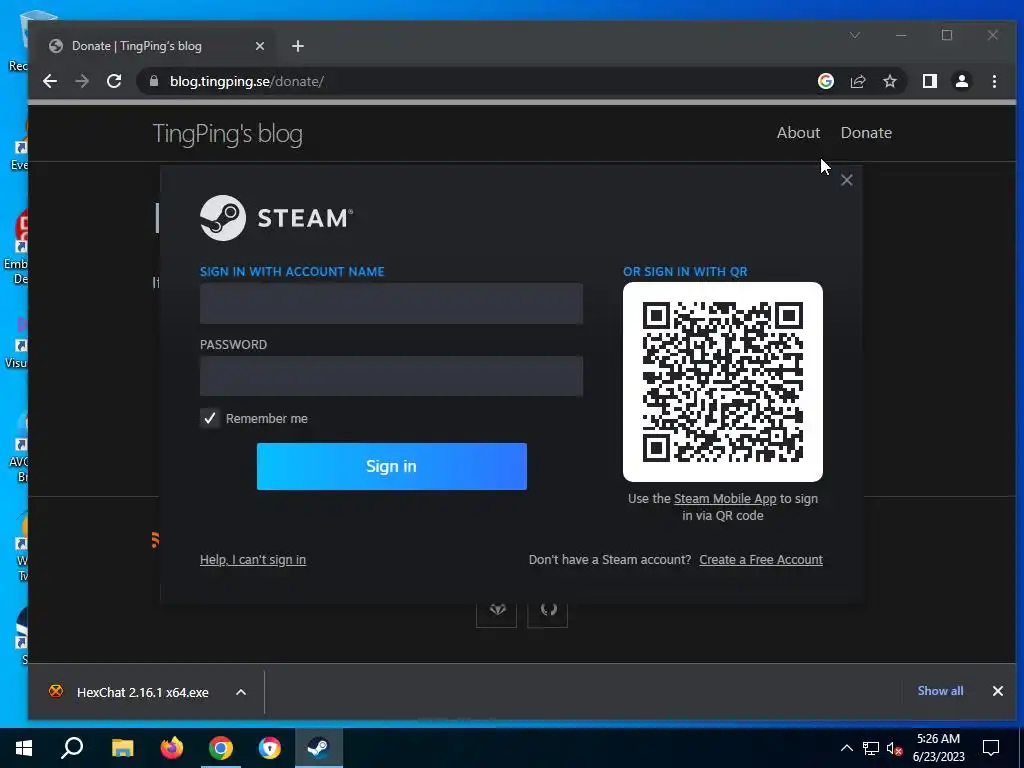Open the Steam Mobile App link
Image resolution: width=1024 pixels, height=768 pixels.
[x=725, y=498]
